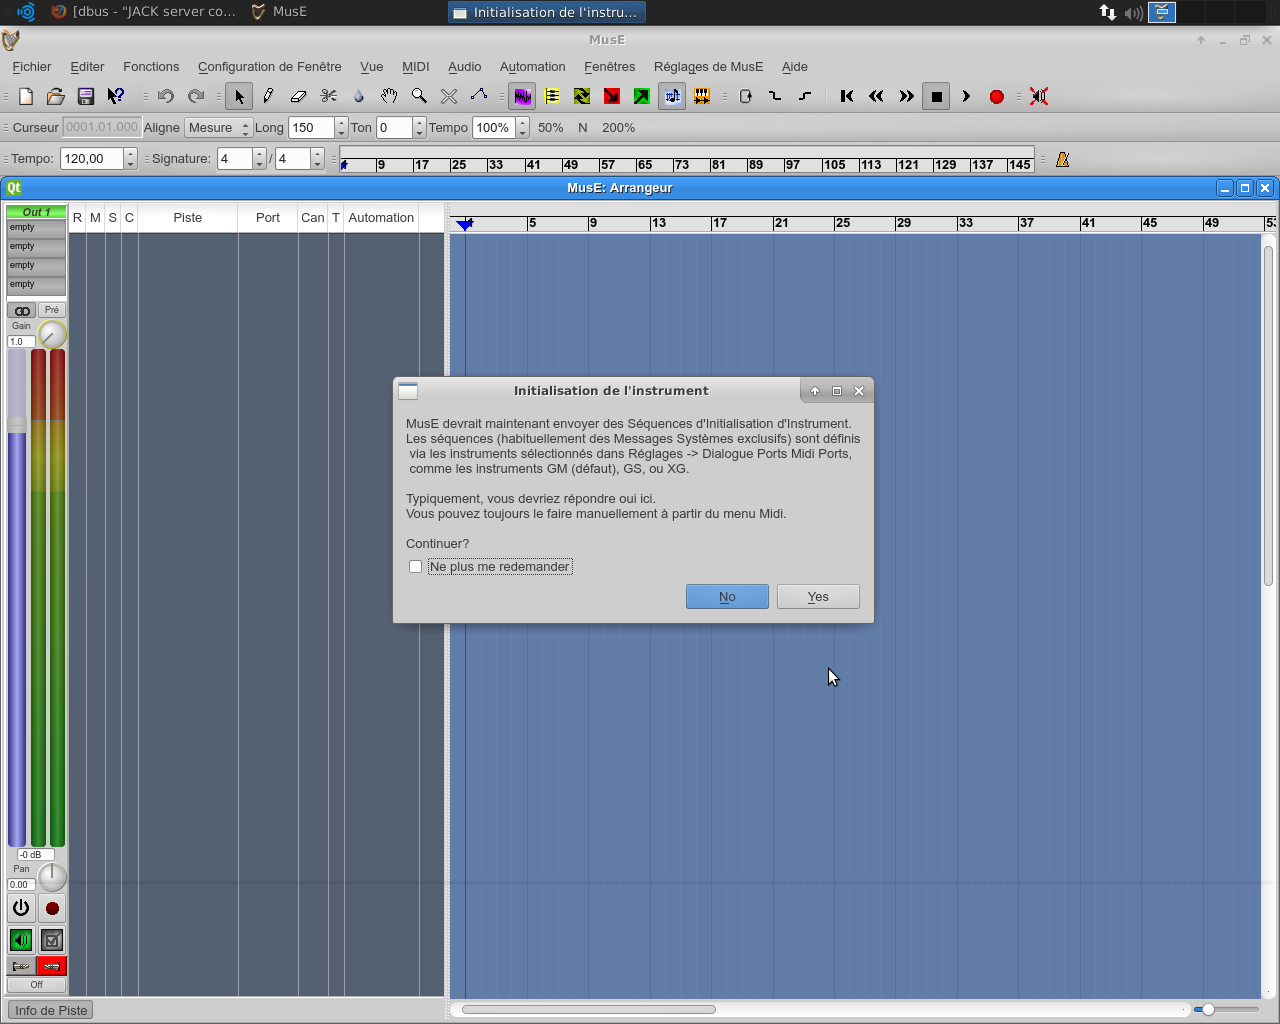Adjust the 'Long' value spinner arrows
The width and height of the screenshot is (1280, 1024).
[341, 128]
